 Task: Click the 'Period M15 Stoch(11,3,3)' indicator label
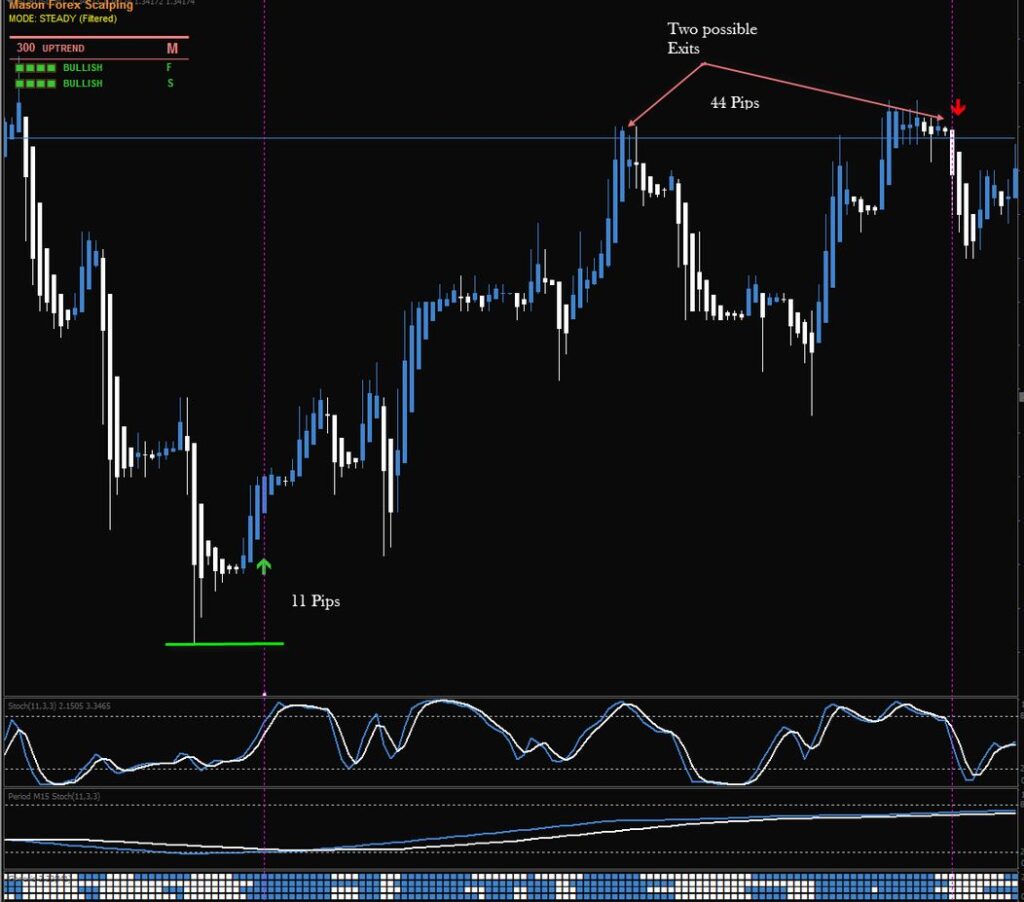click(54, 796)
